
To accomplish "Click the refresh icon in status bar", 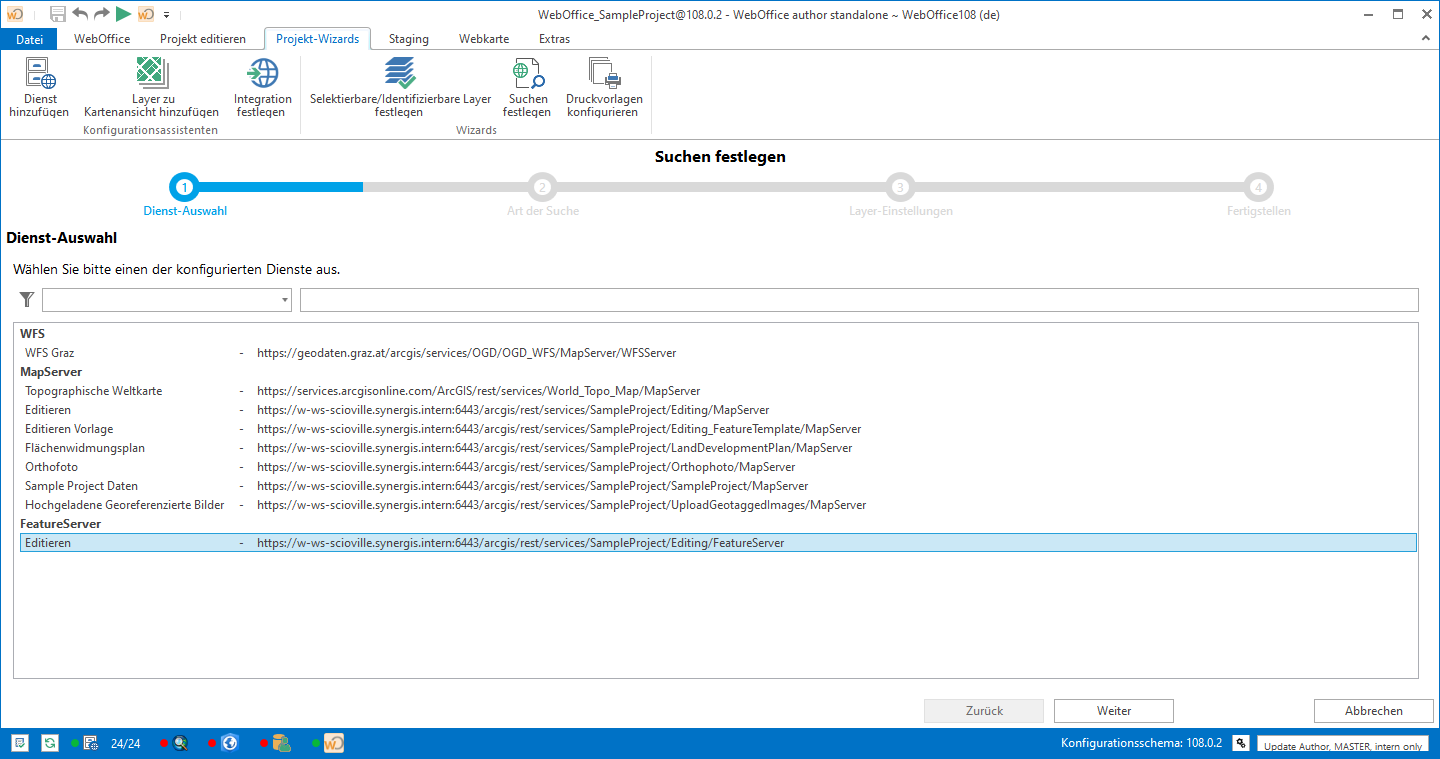I will coord(49,743).
